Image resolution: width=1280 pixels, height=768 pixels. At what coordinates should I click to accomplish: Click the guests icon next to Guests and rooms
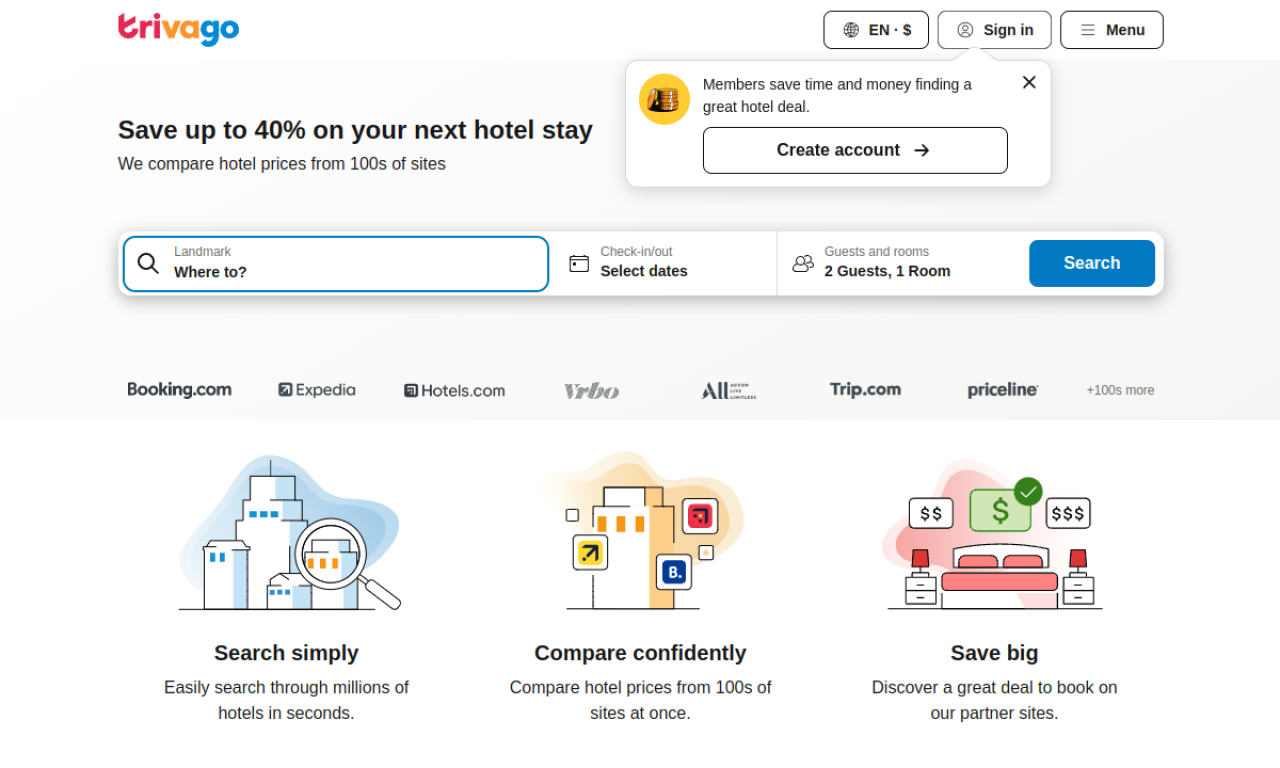click(802, 263)
